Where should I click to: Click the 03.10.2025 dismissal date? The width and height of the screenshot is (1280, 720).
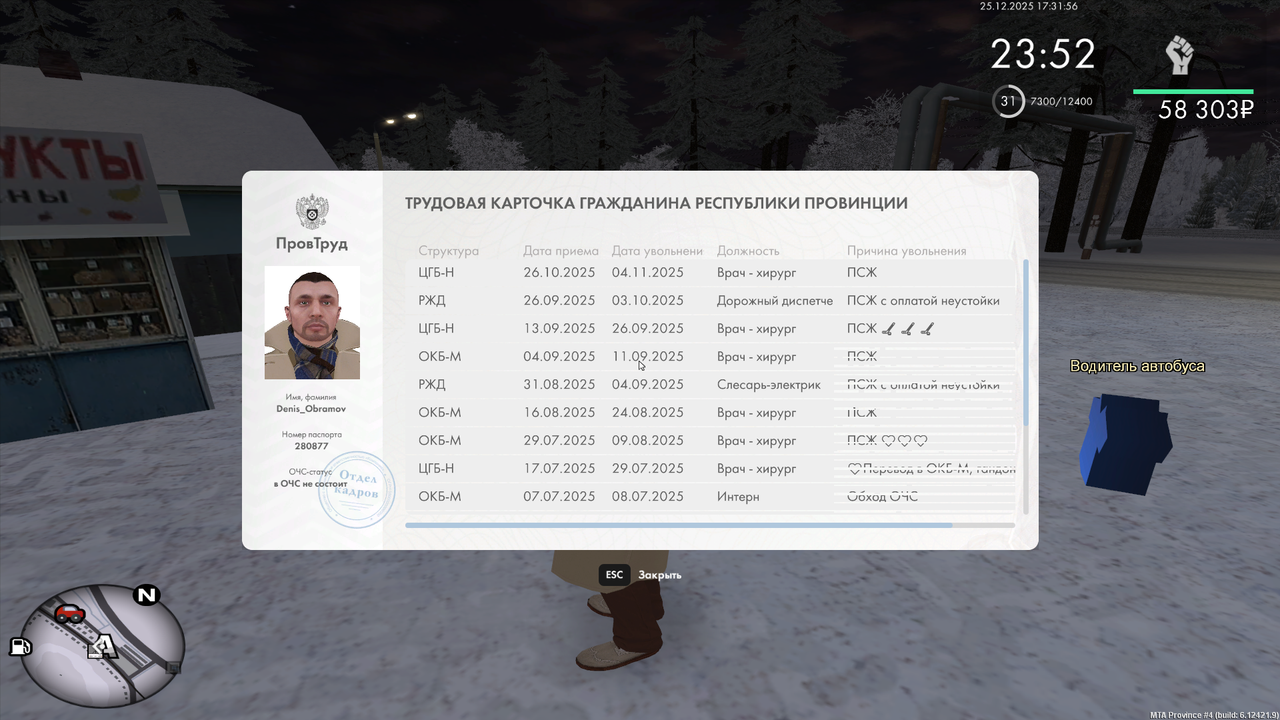pyautogui.click(x=648, y=300)
